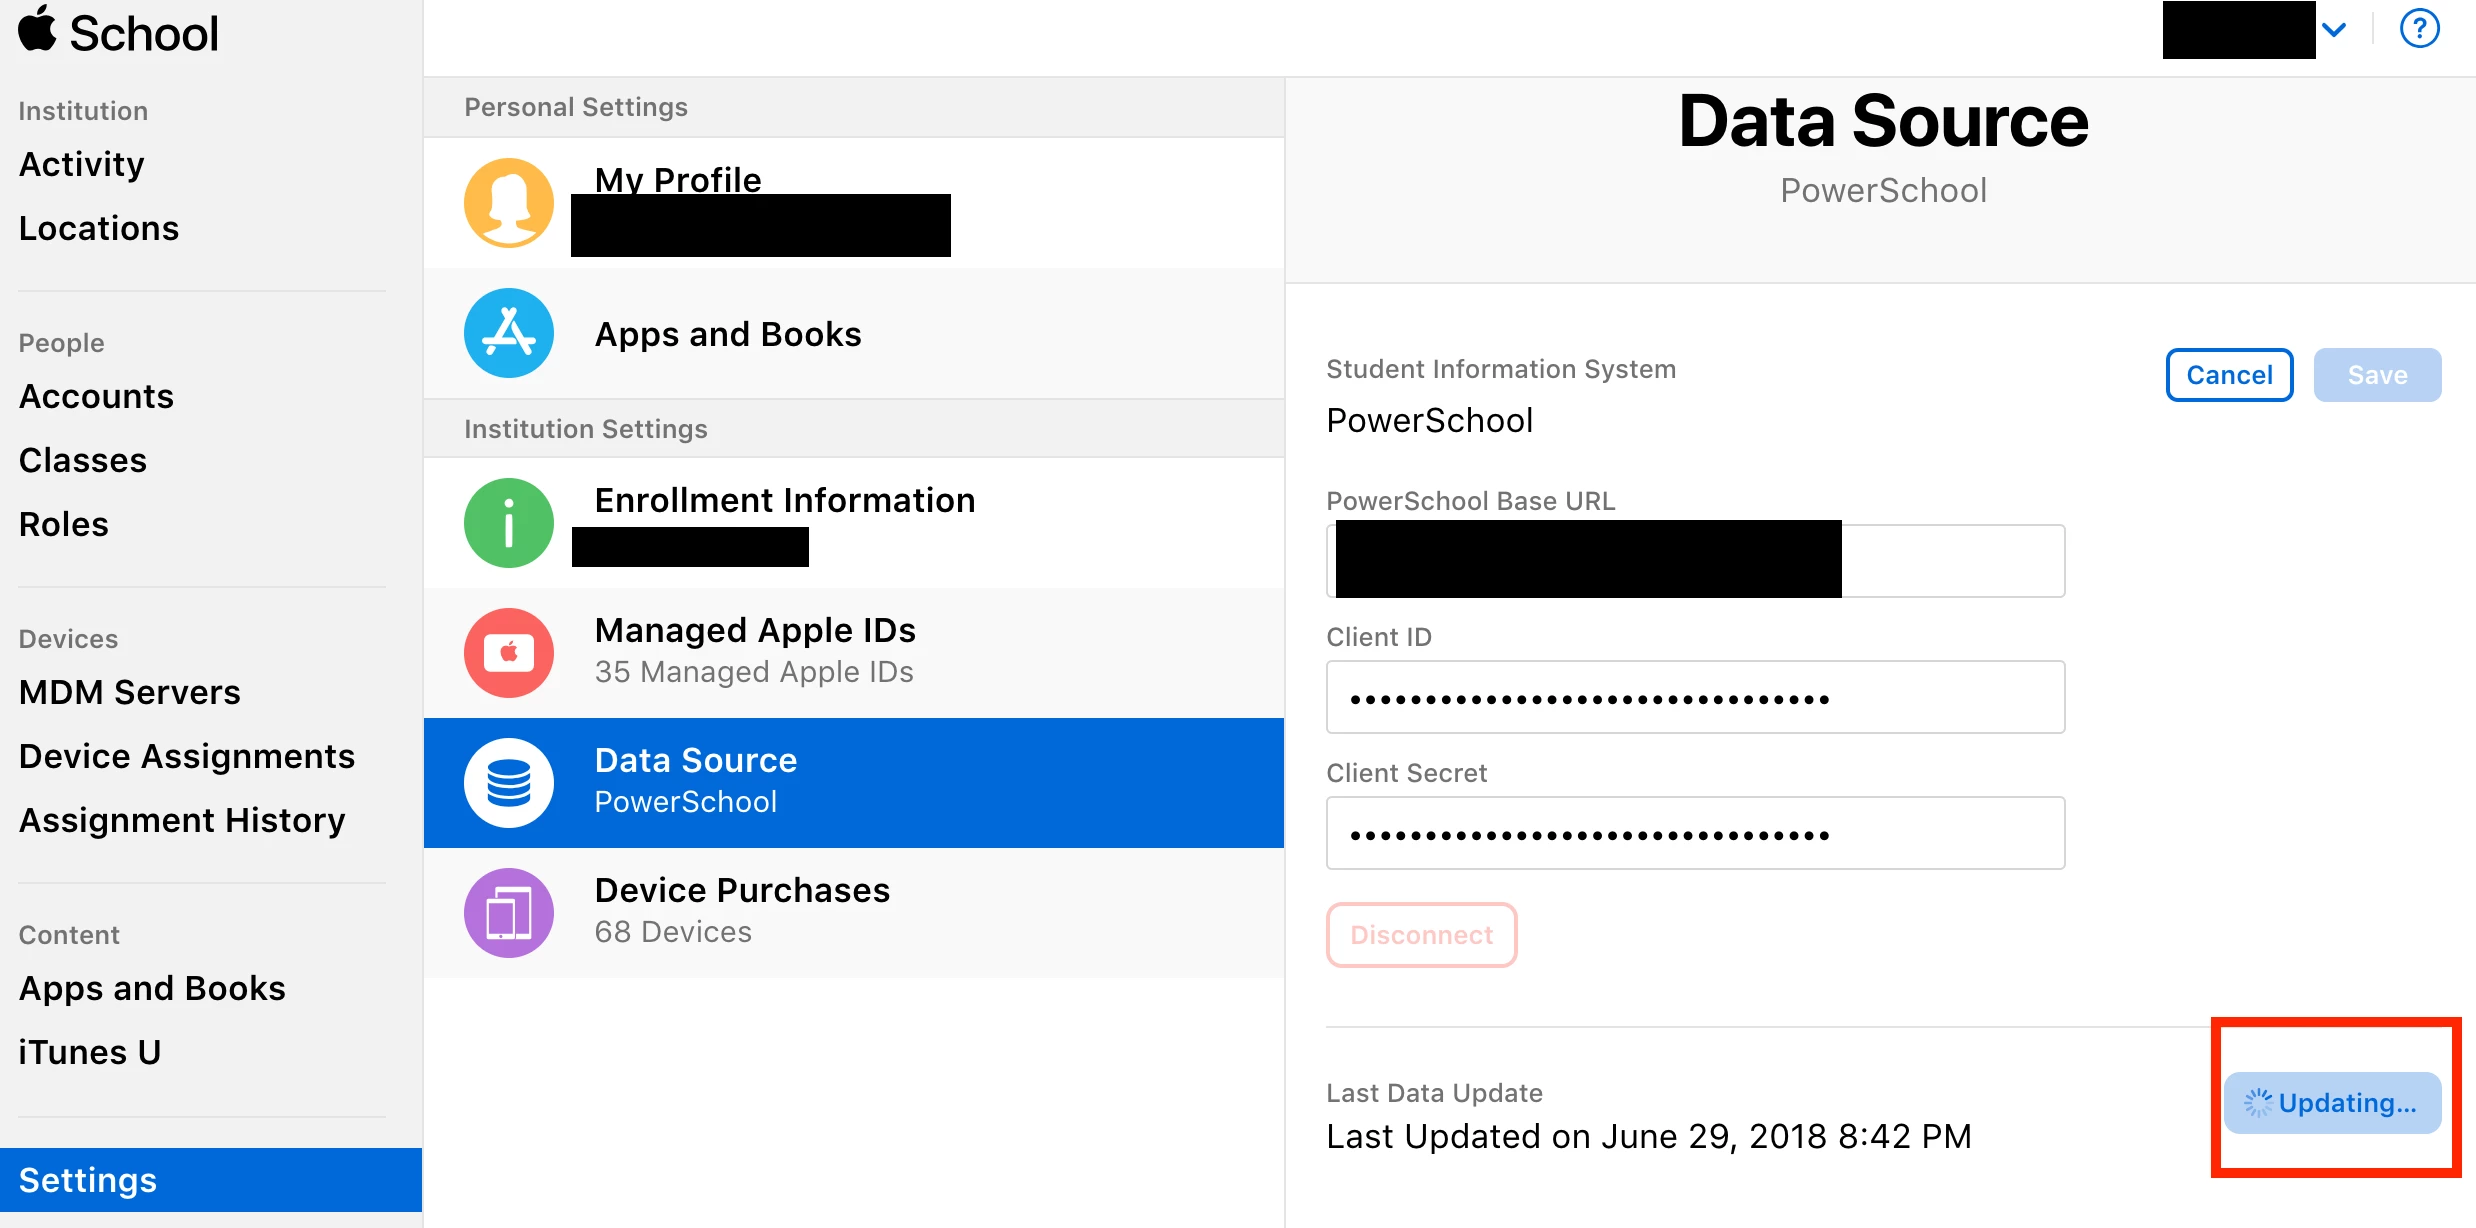Open the blue Apps and Books icon
The image size is (2476, 1228).
[x=509, y=333]
